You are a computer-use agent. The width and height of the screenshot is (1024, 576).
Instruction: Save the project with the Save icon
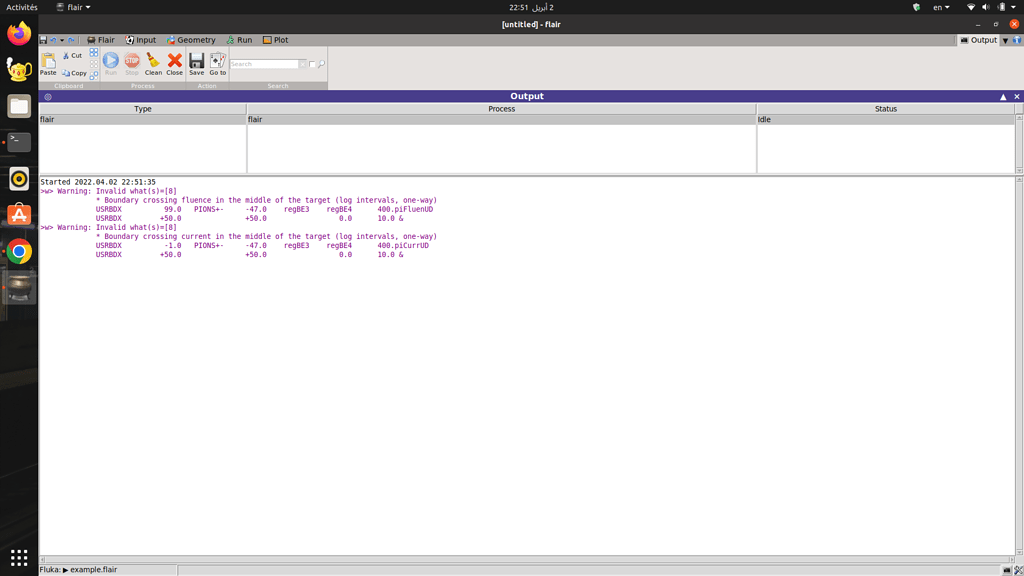(196, 62)
